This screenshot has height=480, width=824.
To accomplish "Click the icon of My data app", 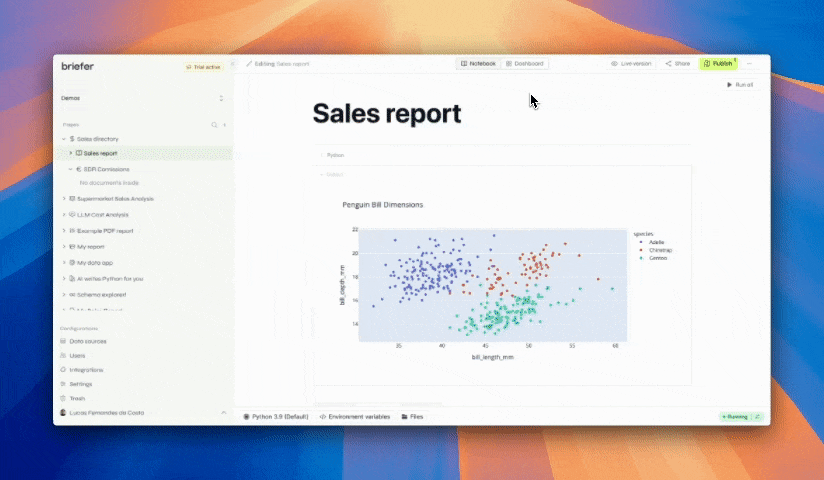I will point(72,263).
